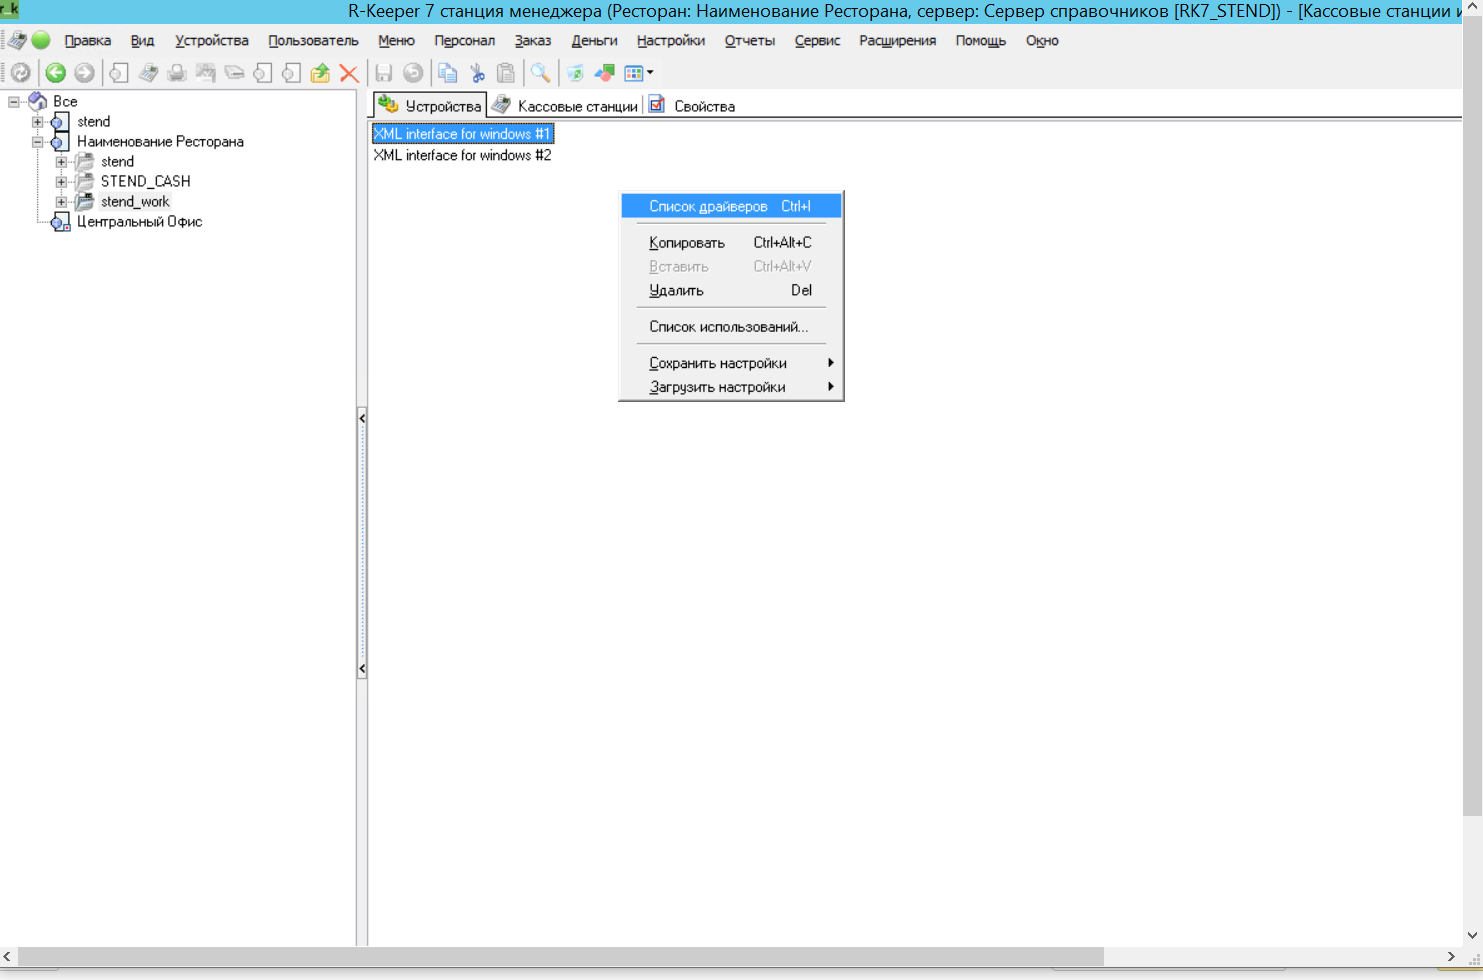The height and width of the screenshot is (980, 1483).
Task: Select Копировать from the context menu
Action: pyautogui.click(x=687, y=243)
